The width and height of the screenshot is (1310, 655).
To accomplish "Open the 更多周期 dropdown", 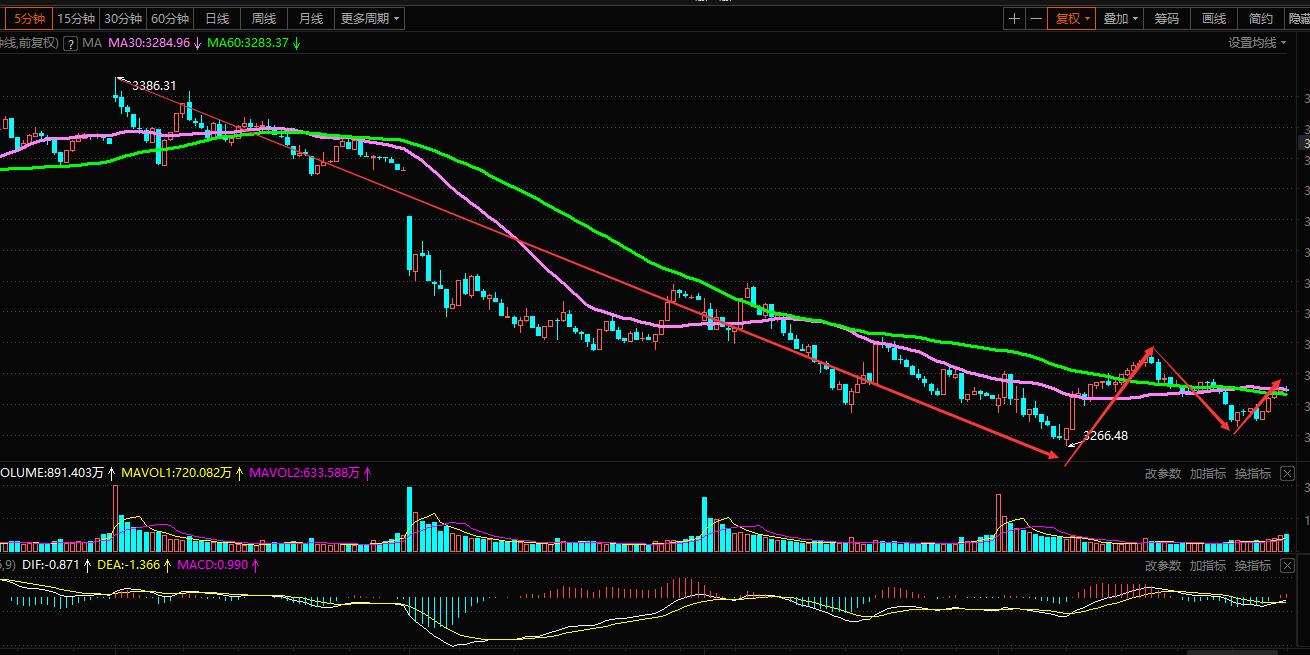I will (370, 18).
